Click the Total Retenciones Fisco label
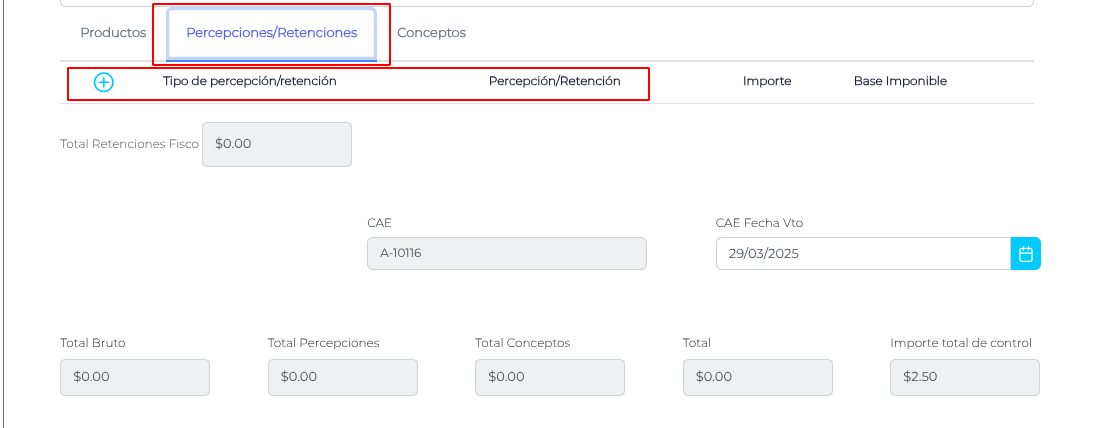The width and height of the screenshot is (1093, 428). click(129, 144)
